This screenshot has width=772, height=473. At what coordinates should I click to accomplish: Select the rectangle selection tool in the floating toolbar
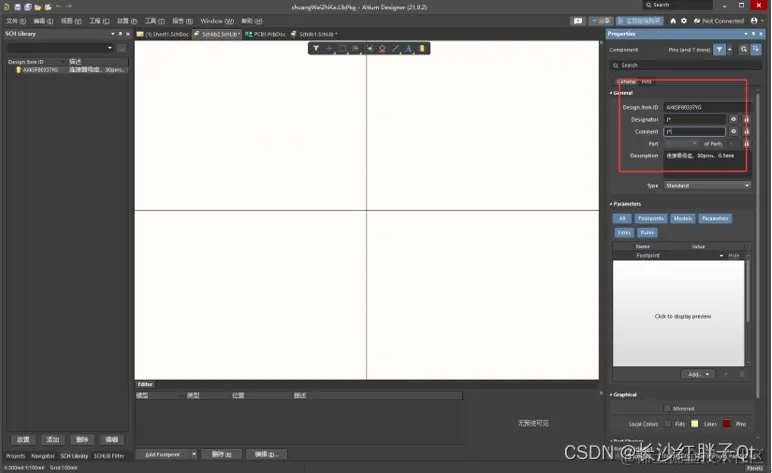pos(343,48)
